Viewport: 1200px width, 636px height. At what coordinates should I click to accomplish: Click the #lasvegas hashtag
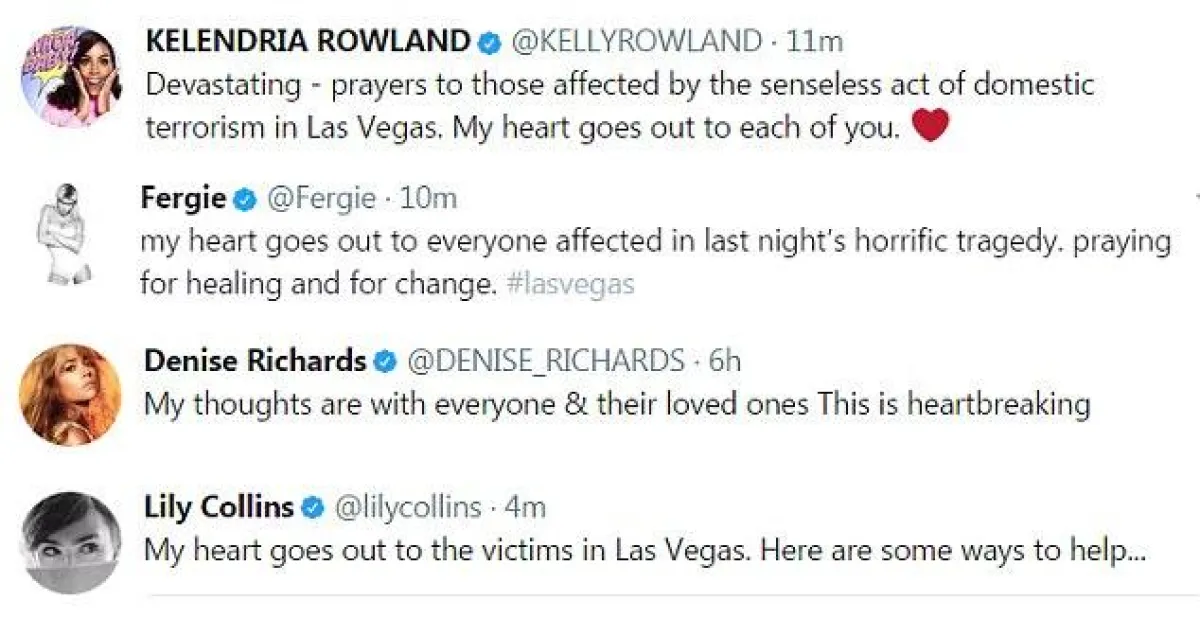(x=570, y=284)
